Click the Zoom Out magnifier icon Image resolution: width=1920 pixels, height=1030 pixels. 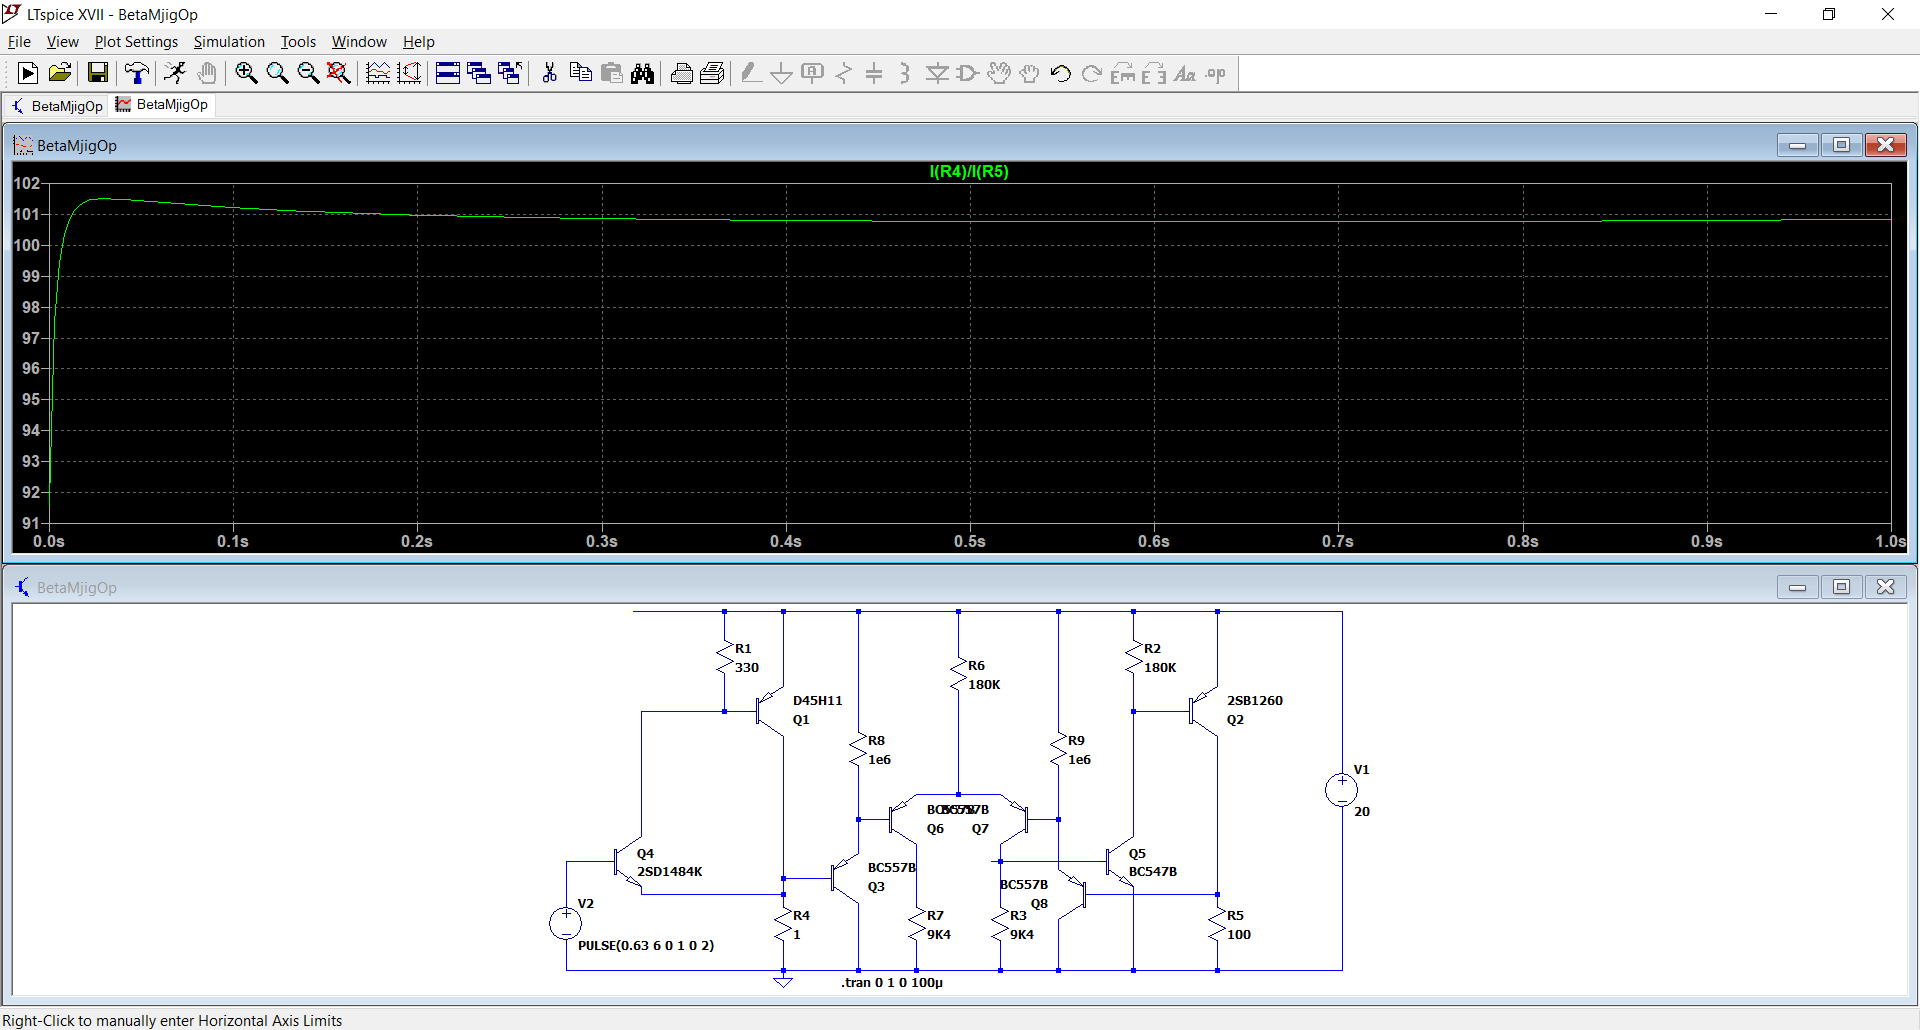click(308, 73)
